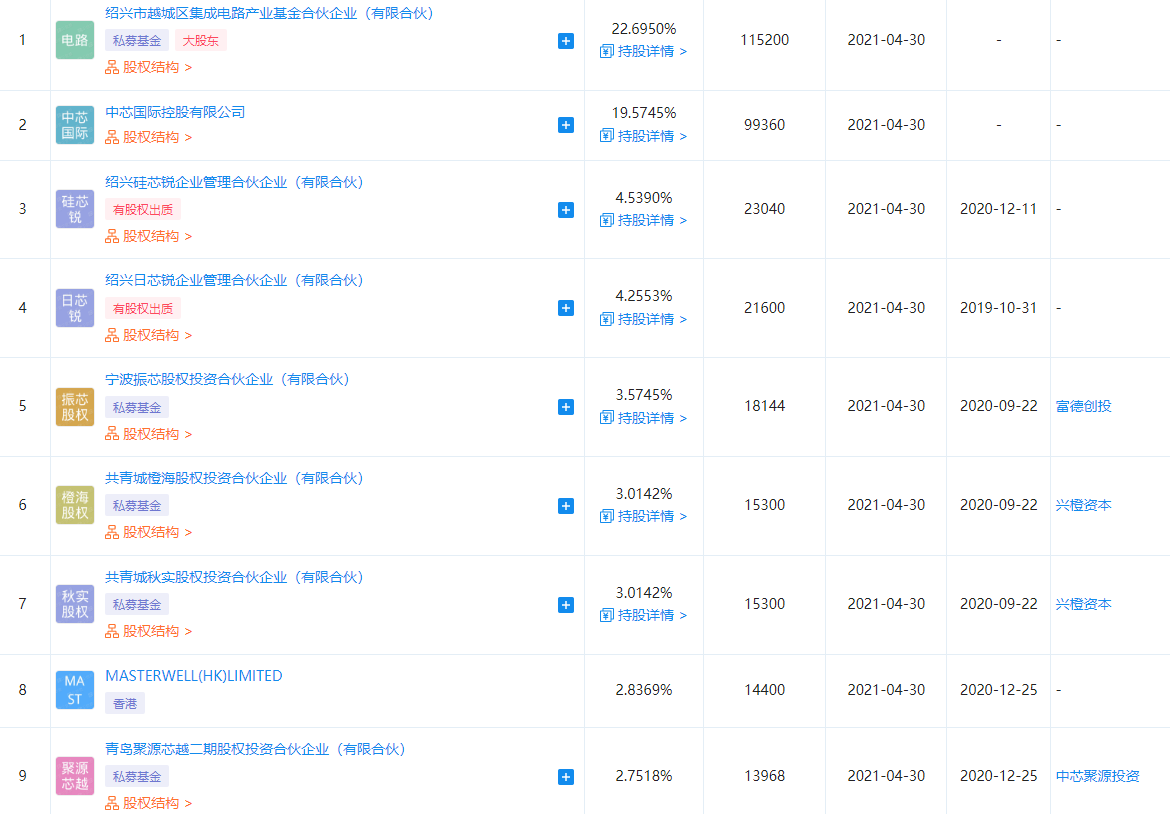1170x814 pixels.
Task: Open MASTERWELL(HK)LIMITED company link
Action: point(194,675)
